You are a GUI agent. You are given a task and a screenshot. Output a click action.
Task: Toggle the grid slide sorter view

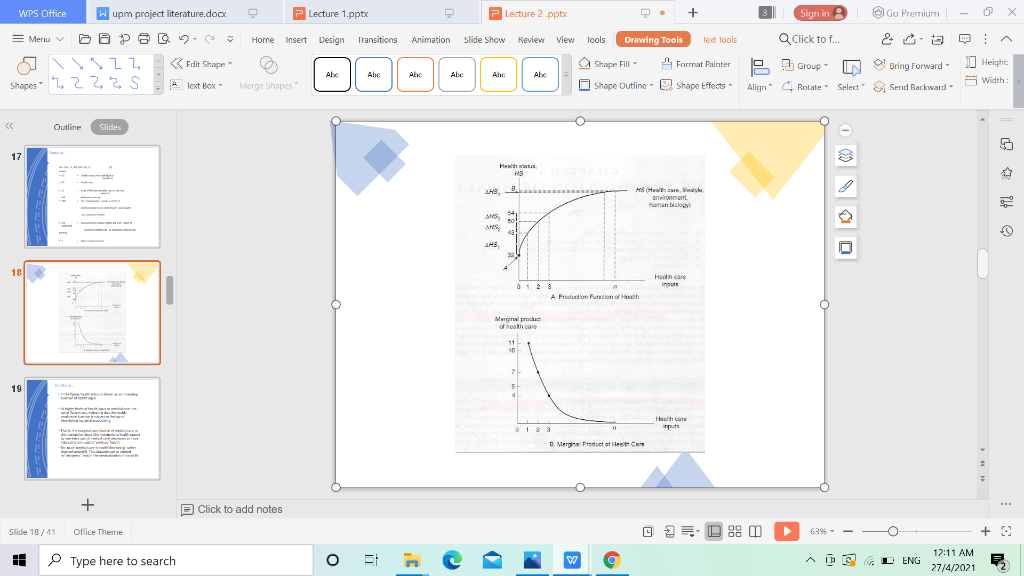tap(734, 531)
